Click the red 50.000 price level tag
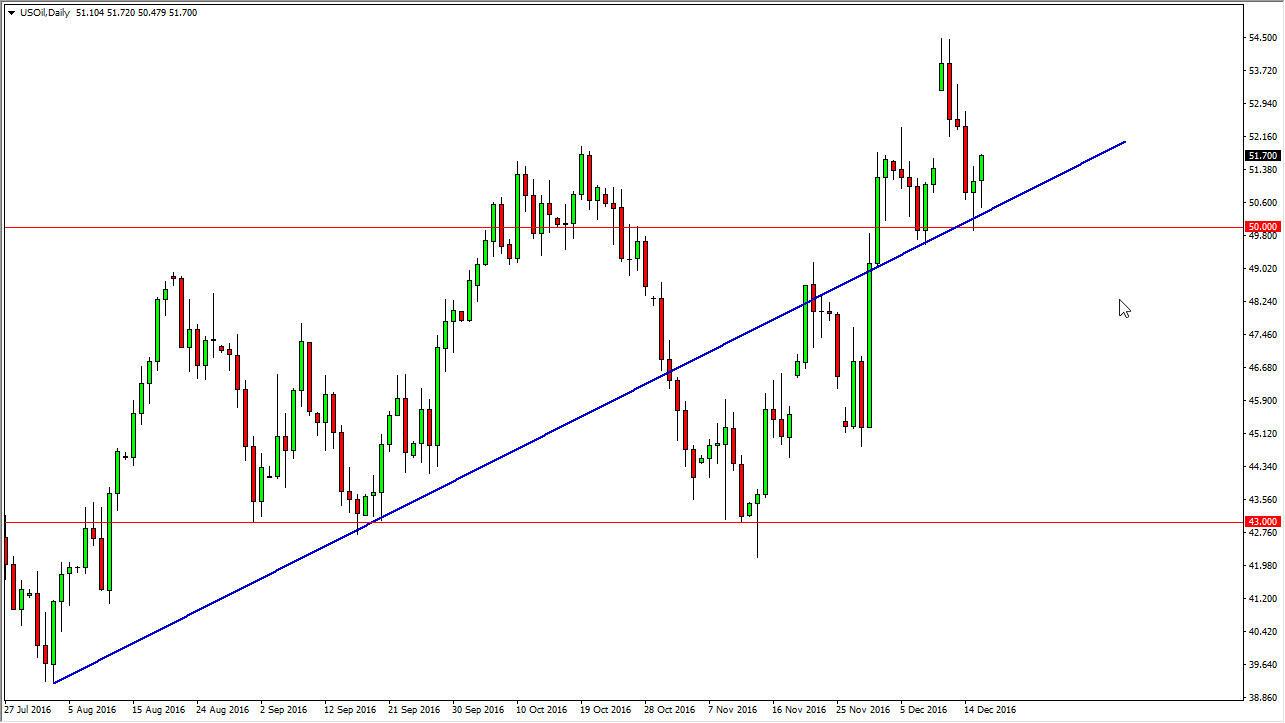1285x723 pixels. 1263,227
